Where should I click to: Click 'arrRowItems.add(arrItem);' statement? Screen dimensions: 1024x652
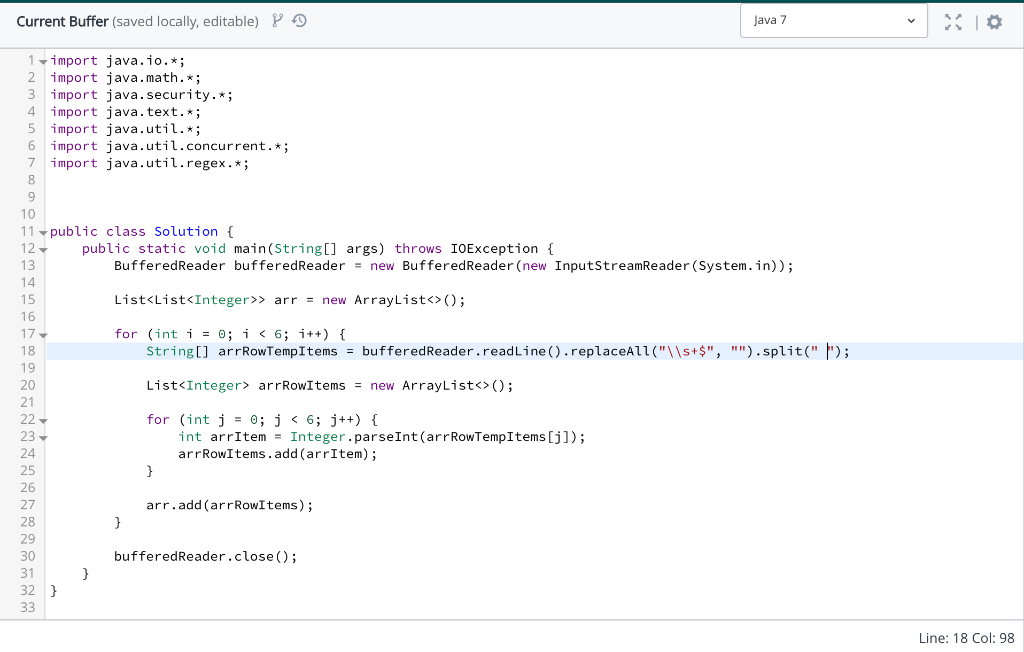[x=278, y=454]
